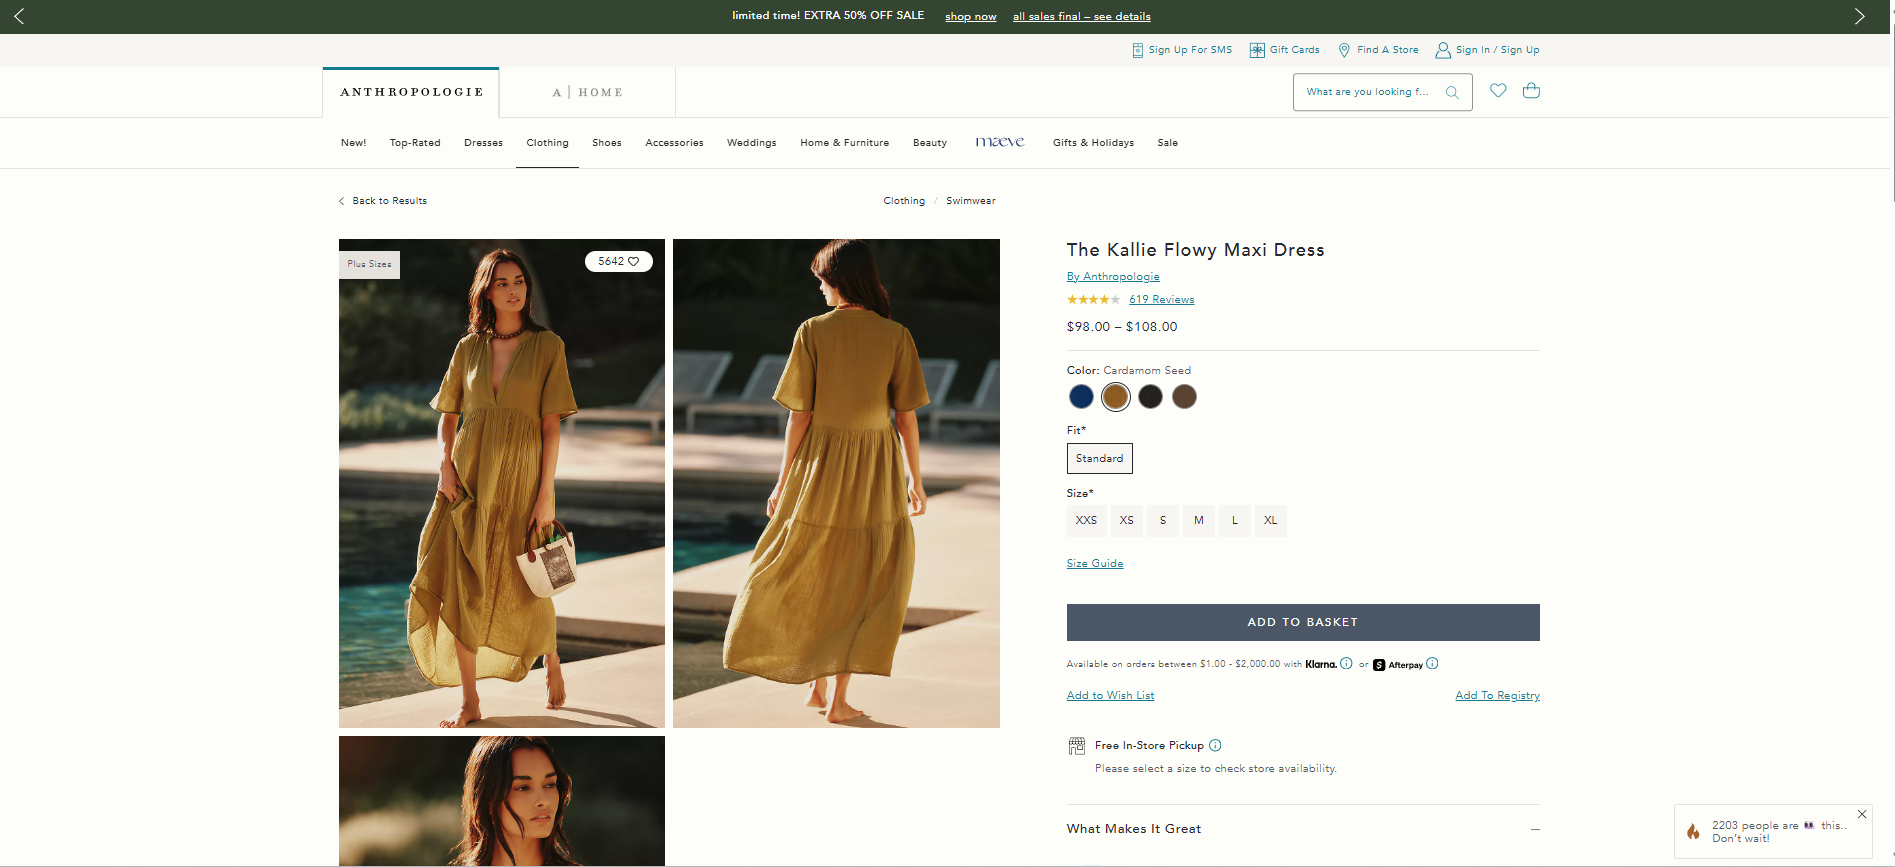
Task: Open the Clothing menu
Action: (x=547, y=143)
